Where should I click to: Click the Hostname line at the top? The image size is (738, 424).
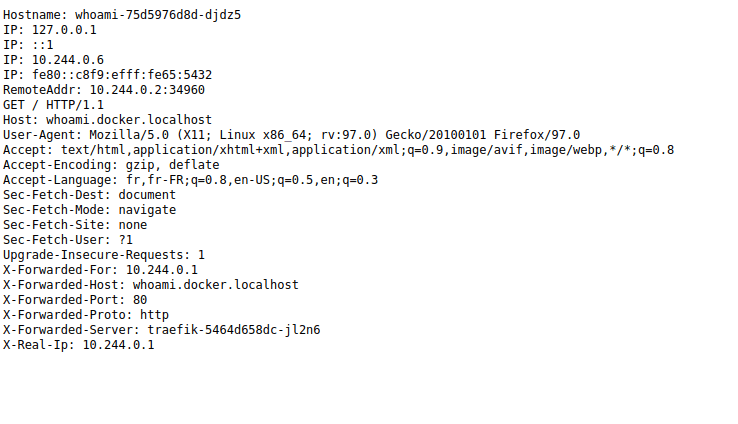[121, 15]
